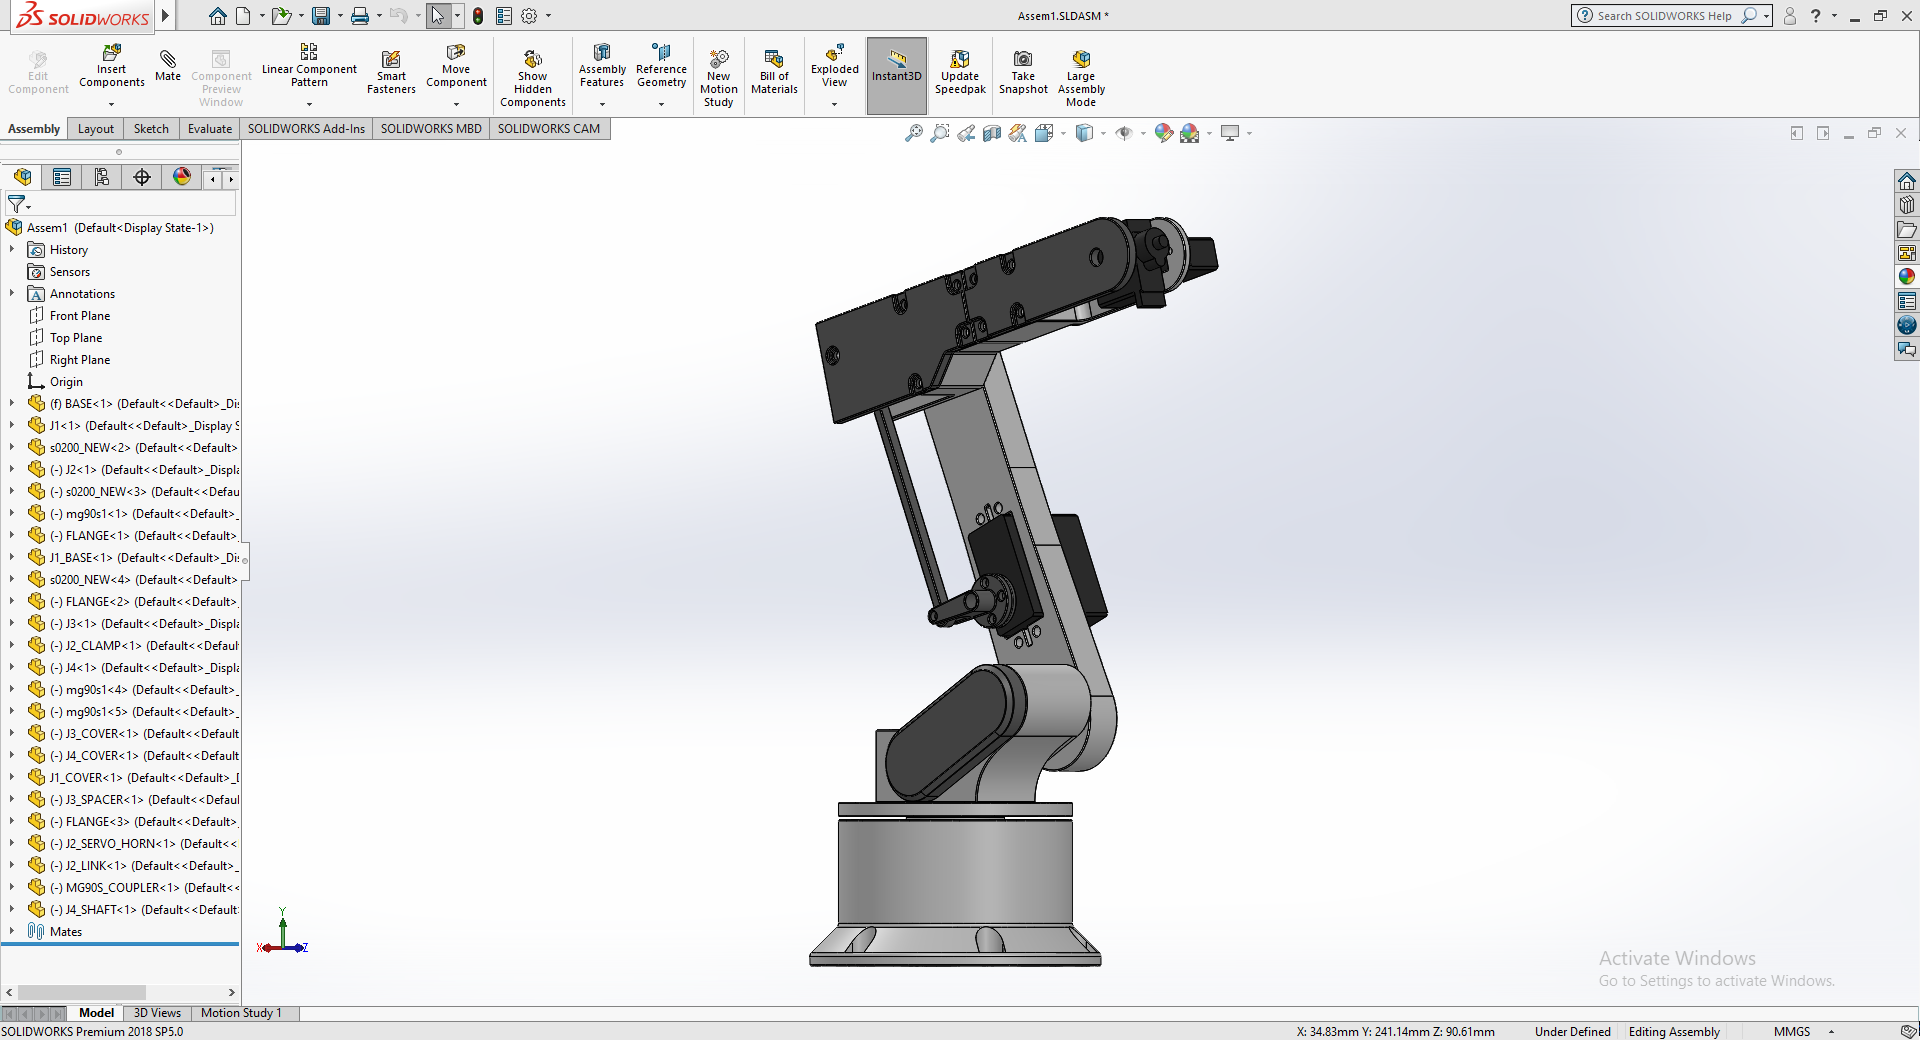
Task: Click the Search SOLIDWORKS Help field
Action: pos(1665,16)
